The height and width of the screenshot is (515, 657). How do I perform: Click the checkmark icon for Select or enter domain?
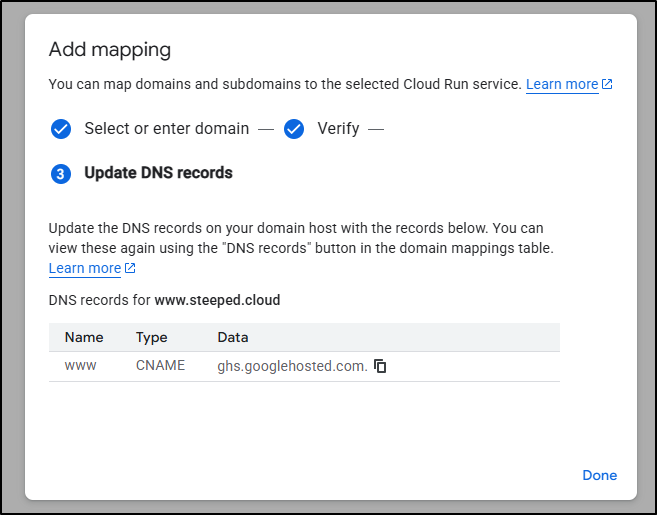(61, 129)
